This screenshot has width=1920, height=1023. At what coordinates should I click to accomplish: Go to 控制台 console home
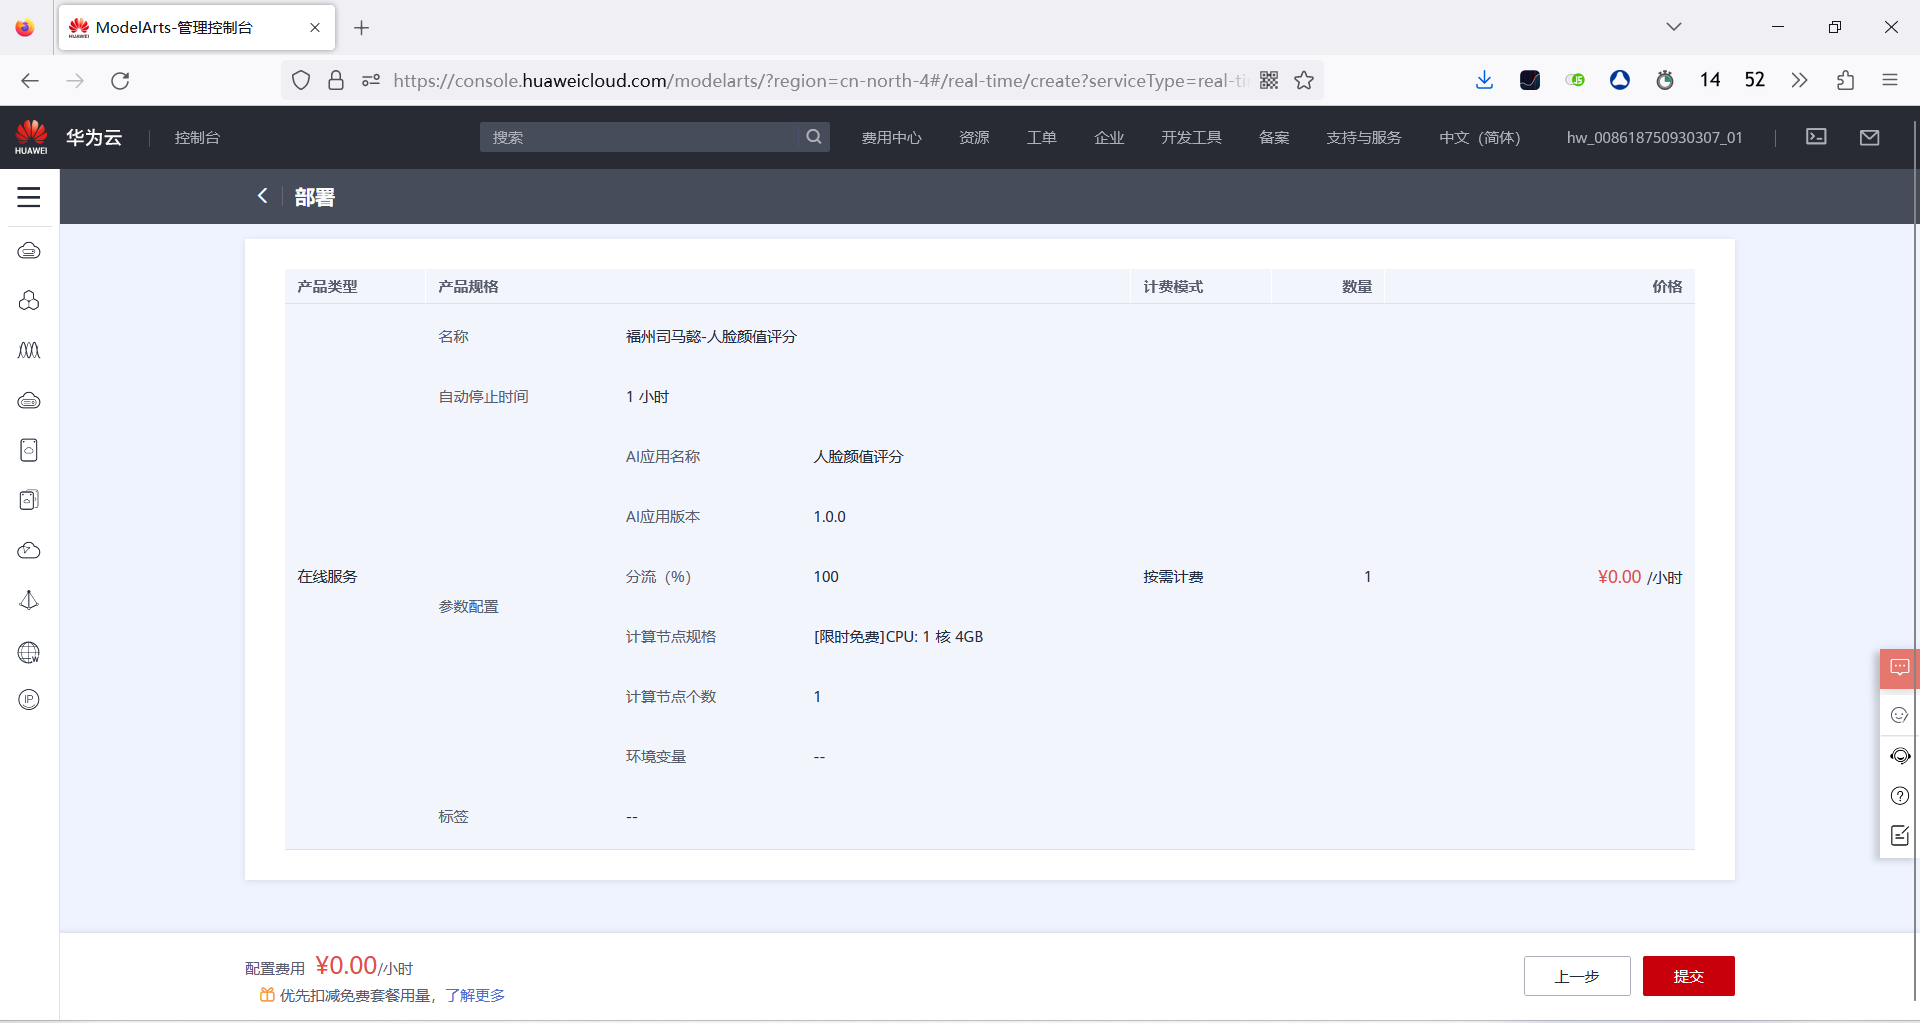197,137
